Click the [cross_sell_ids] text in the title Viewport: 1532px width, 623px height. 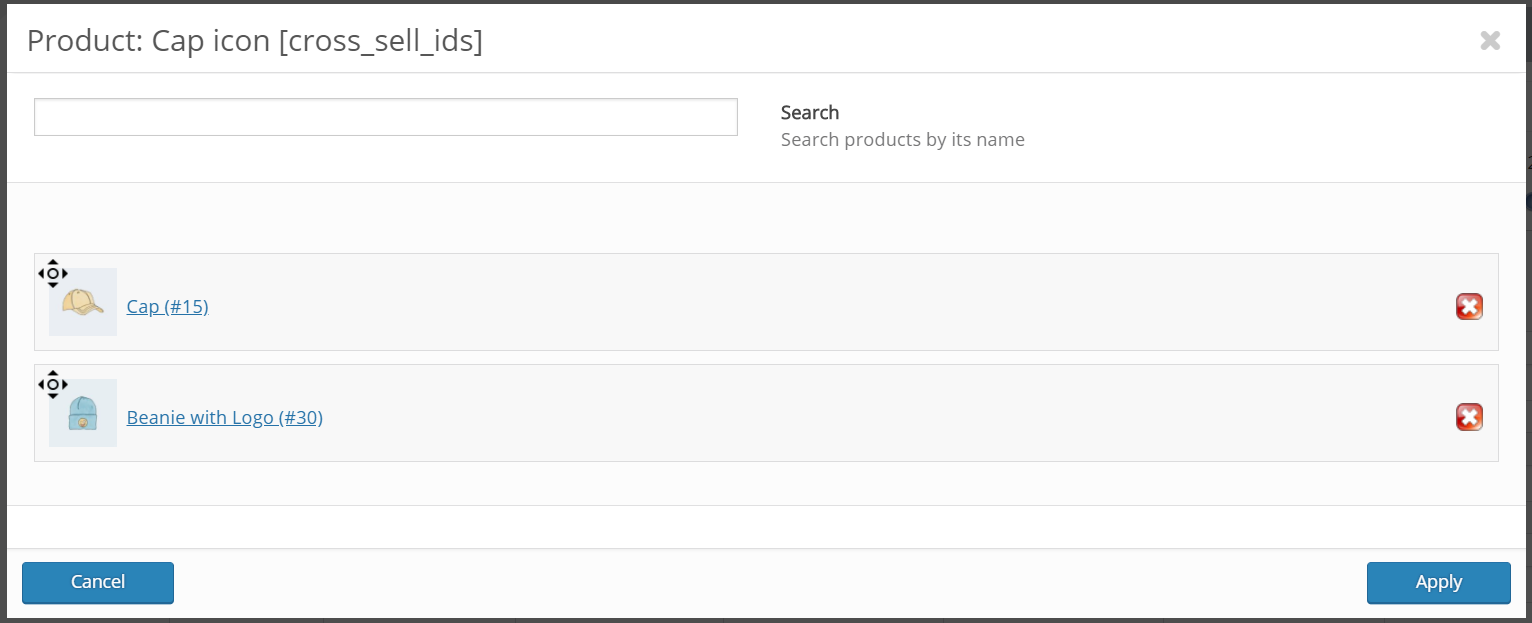tap(380, 41)
